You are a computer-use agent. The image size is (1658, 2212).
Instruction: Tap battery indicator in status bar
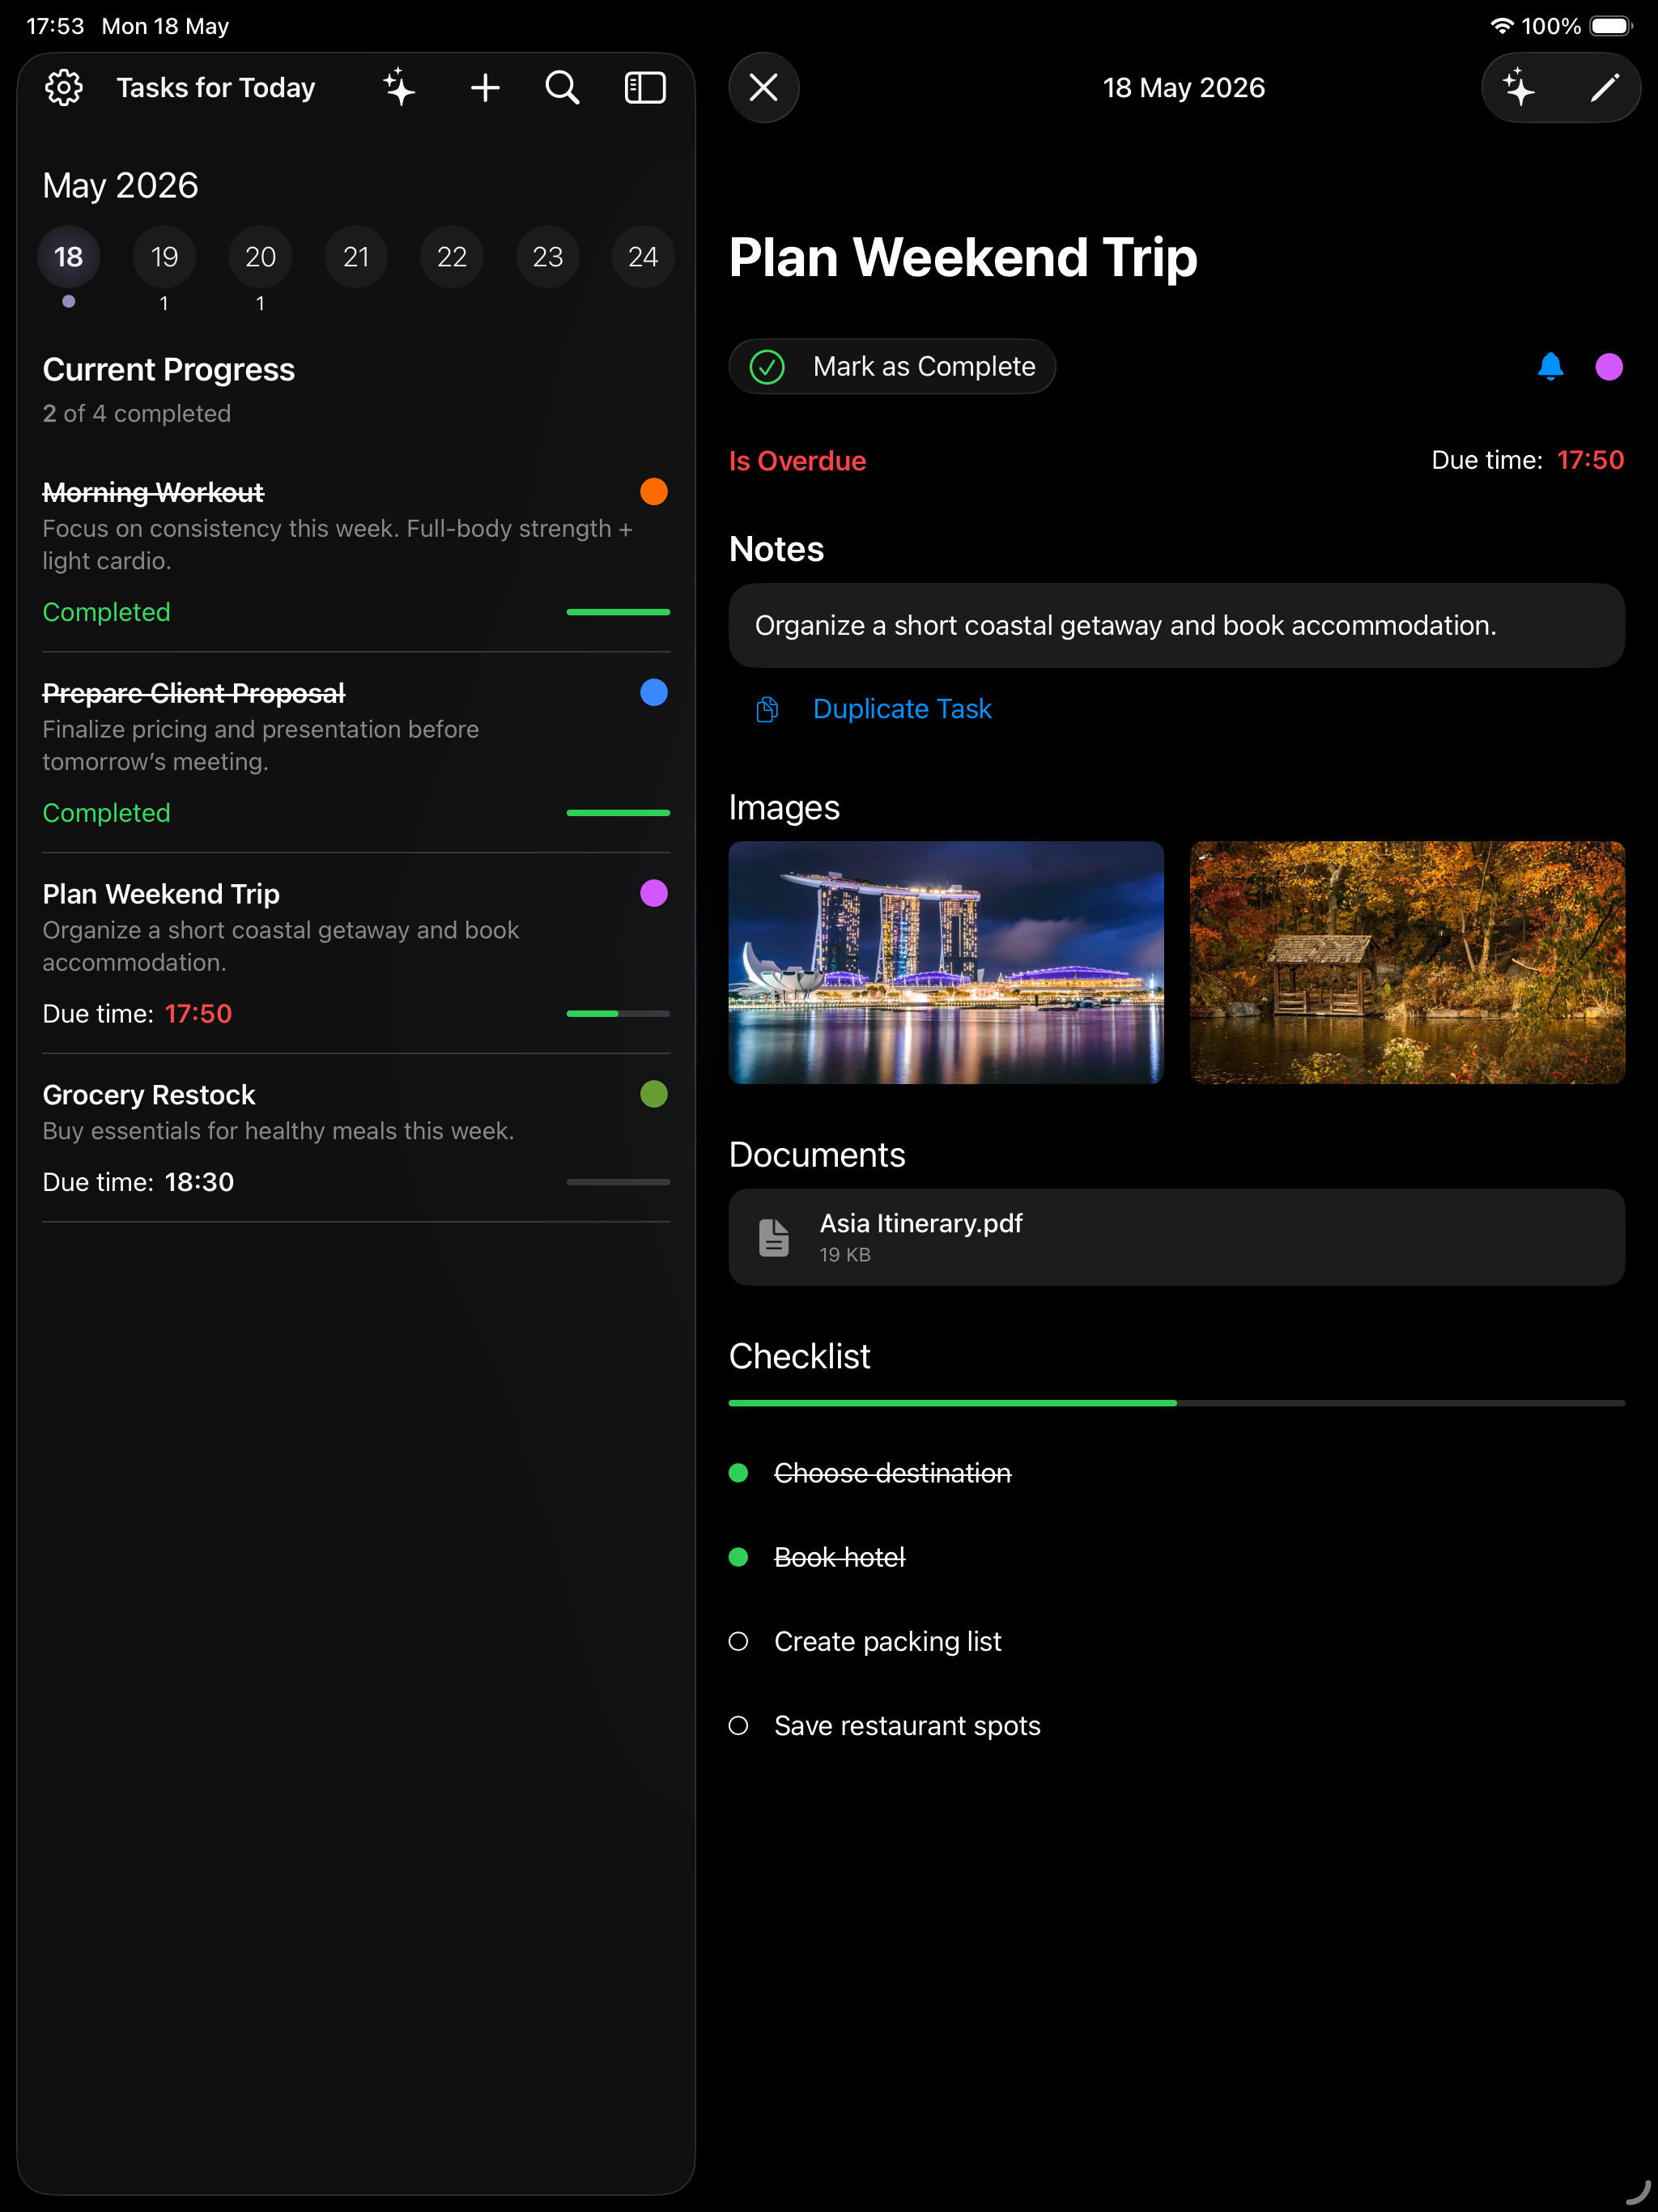click(1611, 26)
